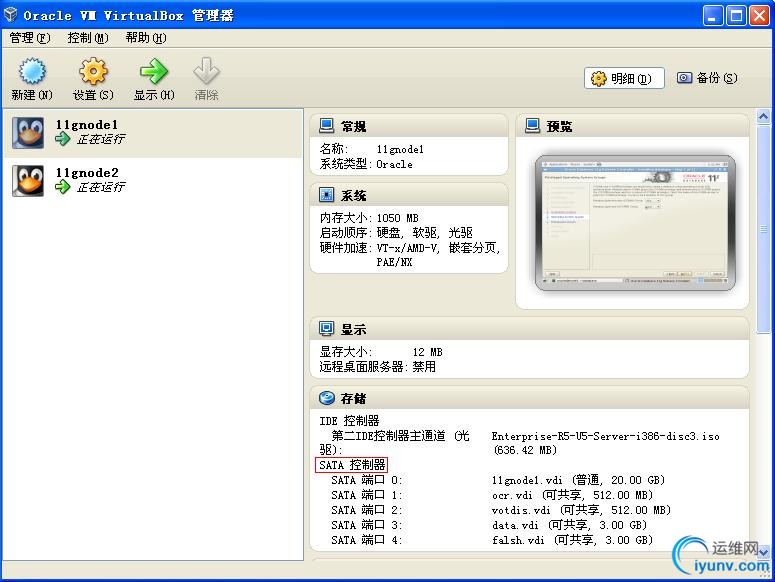
Task: Click the data.vdi shared disk entry
Action: [x=569, y=525]
